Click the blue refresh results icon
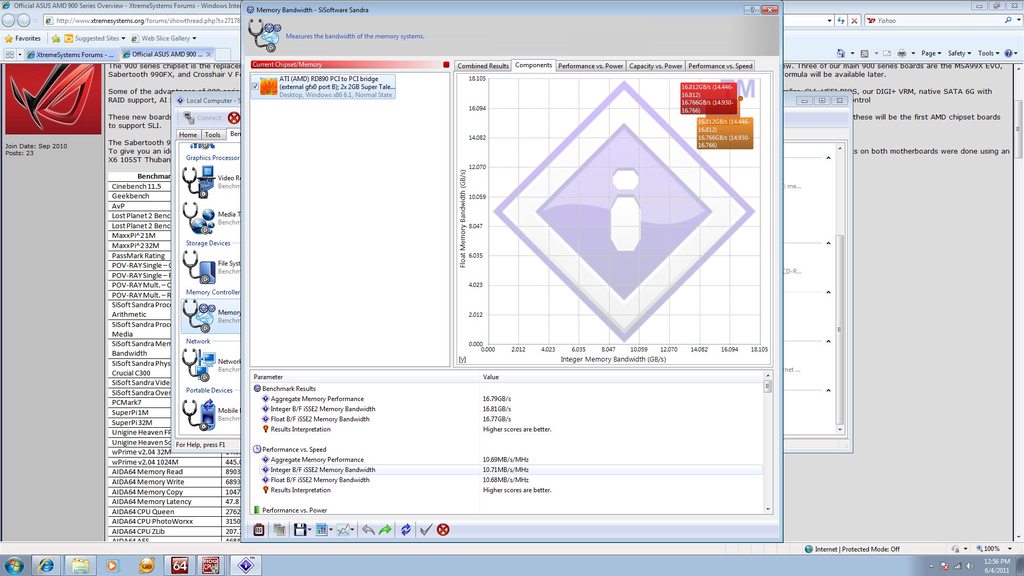Viewport: 1024px width, 576px height. [x=406, y=530]
